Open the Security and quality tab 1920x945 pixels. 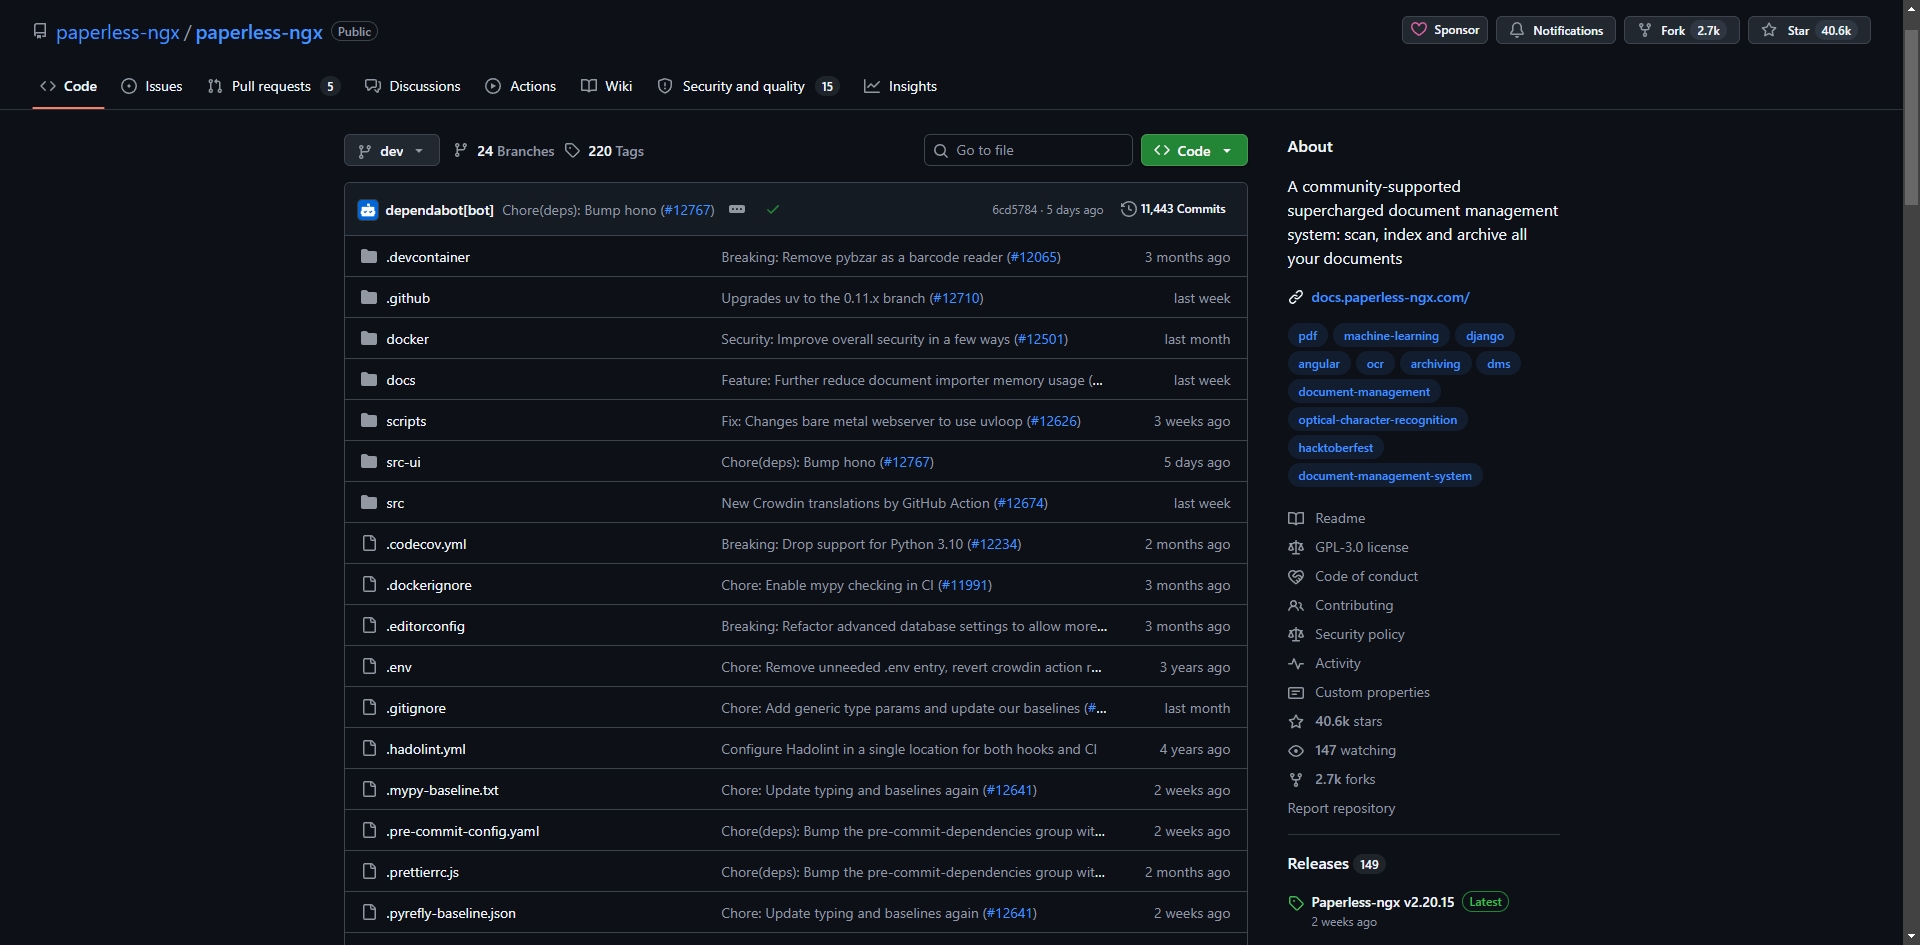(x=748, y=86)
